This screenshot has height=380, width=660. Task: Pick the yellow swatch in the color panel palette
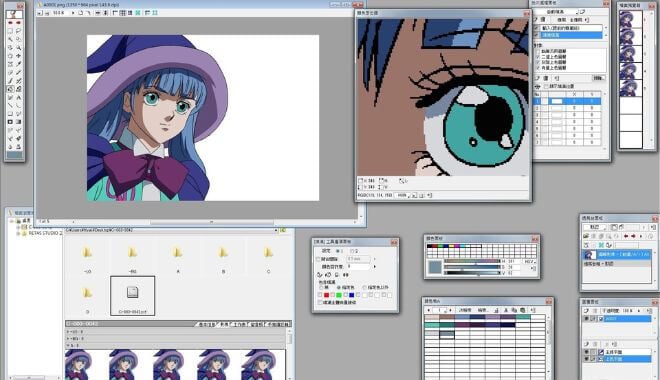pyautogui.click(x=451, y=246)
